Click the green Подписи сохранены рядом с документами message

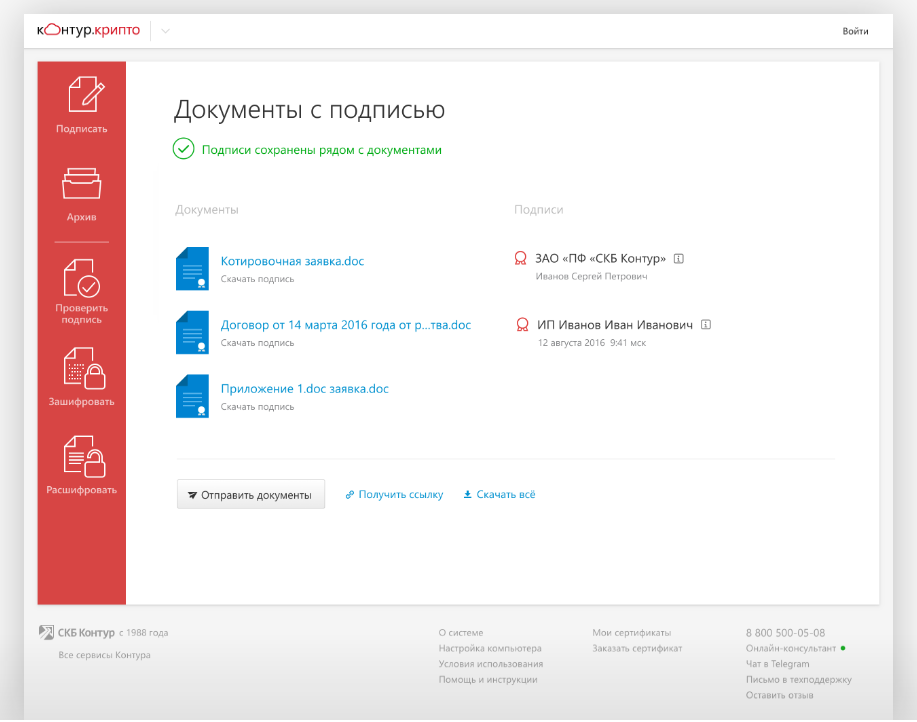tap(322, 150)
